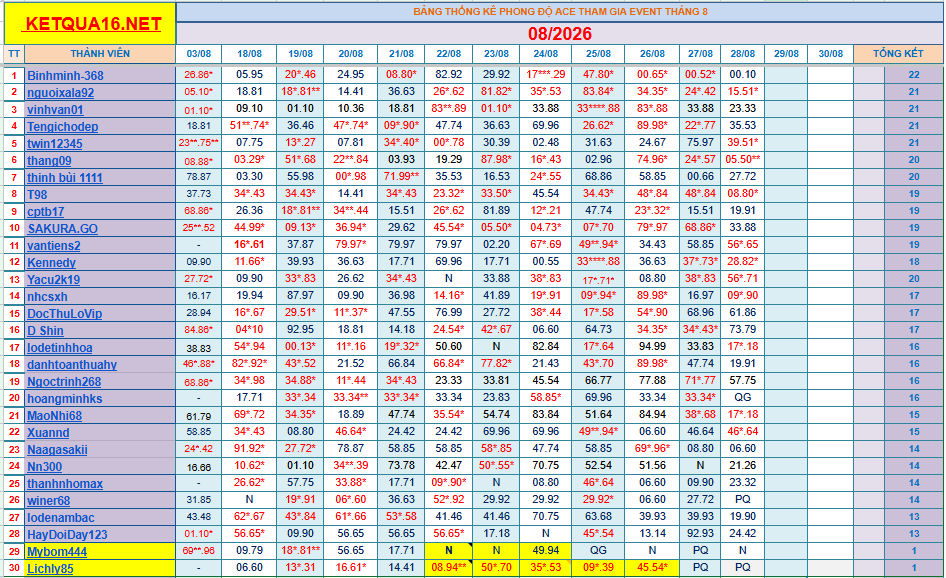Select the 24/08 date header
946x578 pixels.
click(x=545, y=54)
